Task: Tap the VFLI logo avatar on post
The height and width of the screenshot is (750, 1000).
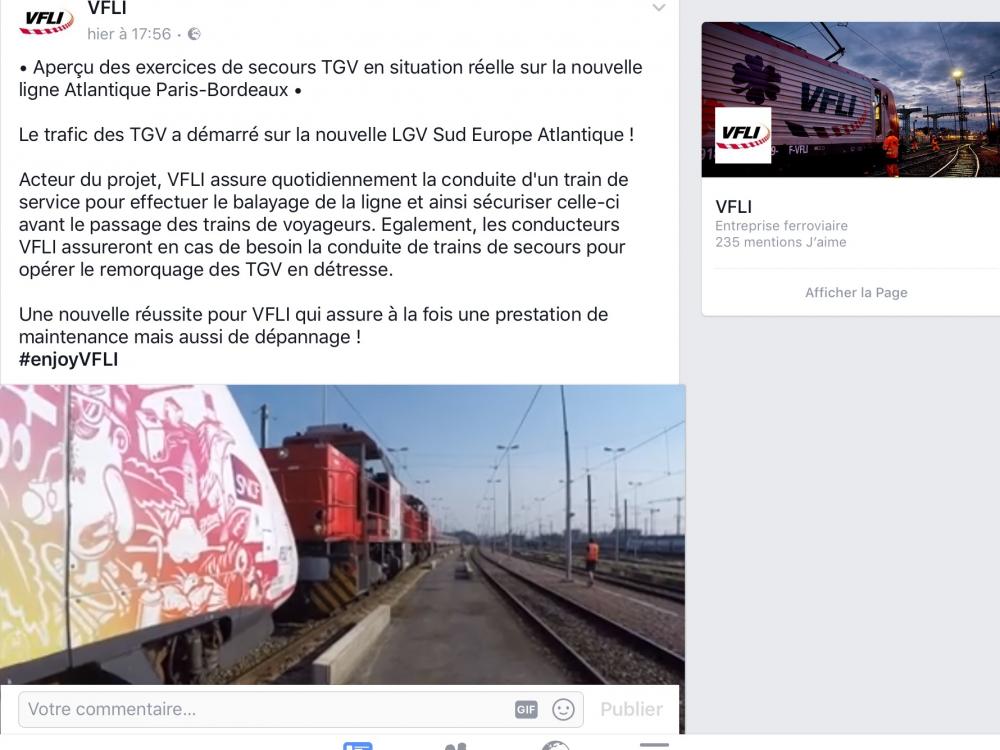Action: (x=46, y=20)
